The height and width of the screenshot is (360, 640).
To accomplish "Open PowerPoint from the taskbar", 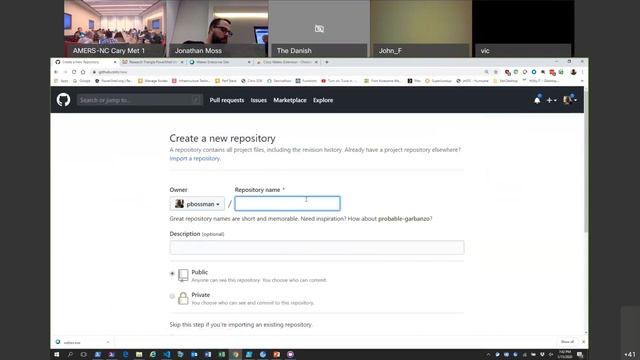I will point(277,355).
